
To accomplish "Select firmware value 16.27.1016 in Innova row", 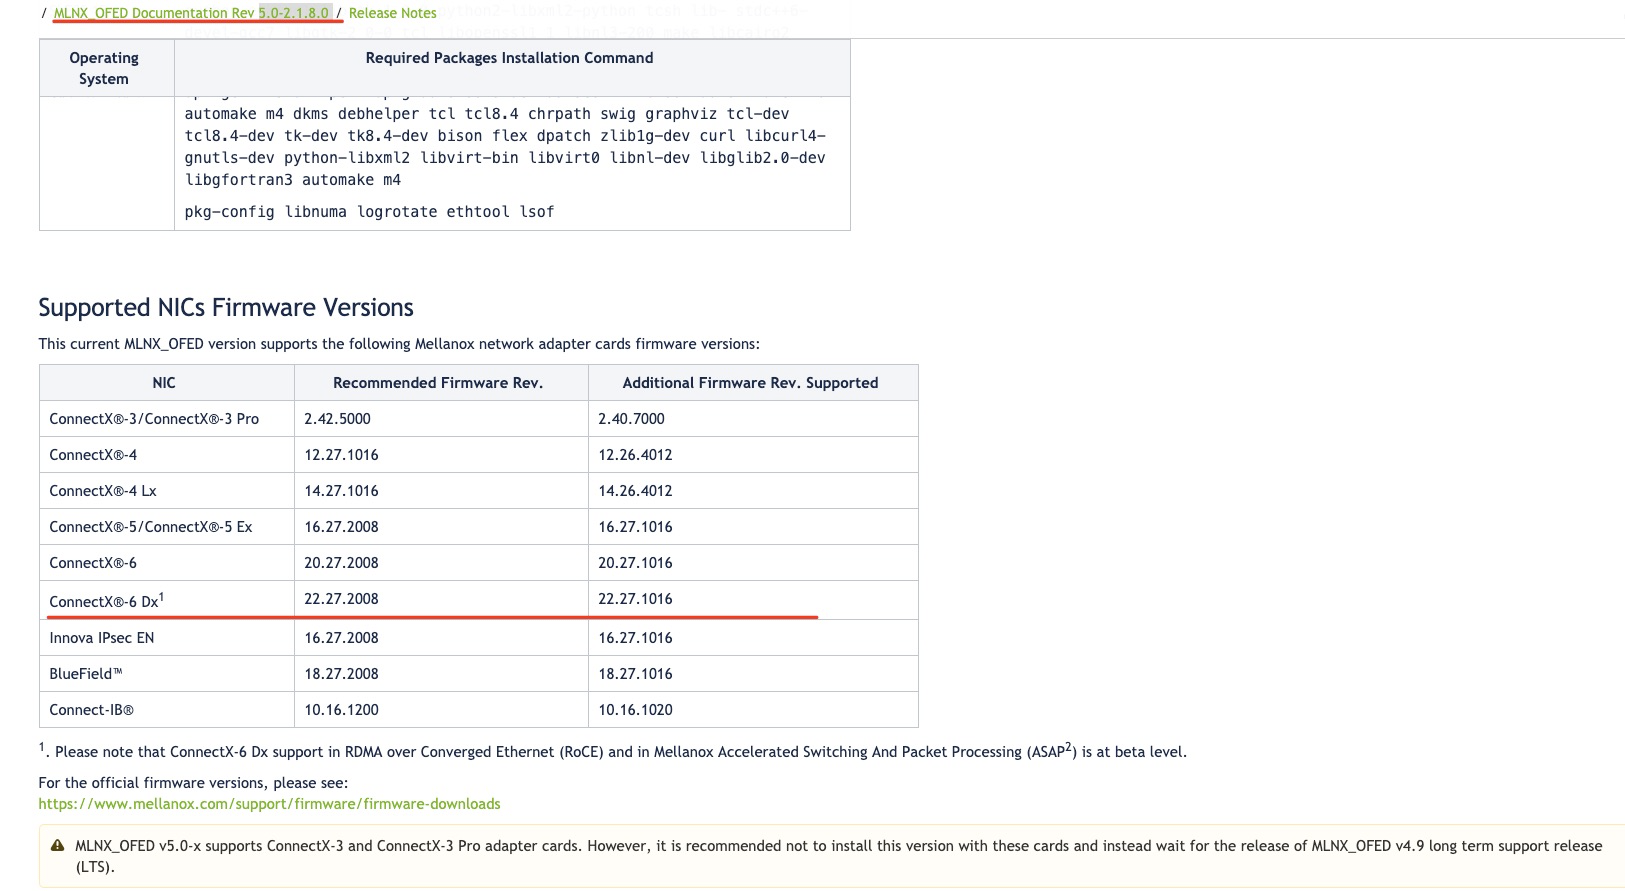I will (x=635, y=638).
